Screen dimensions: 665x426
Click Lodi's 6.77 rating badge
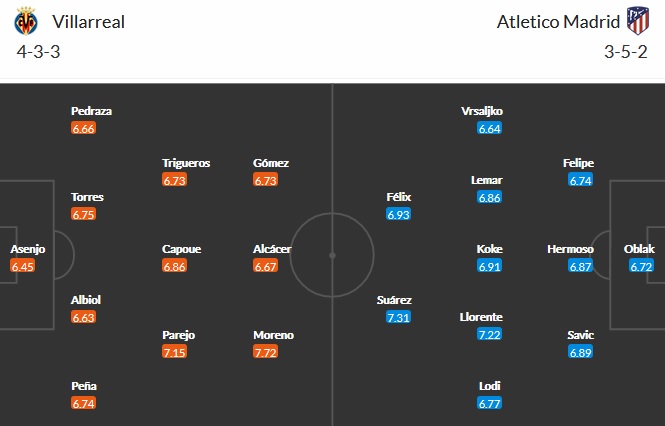[490, 403]
